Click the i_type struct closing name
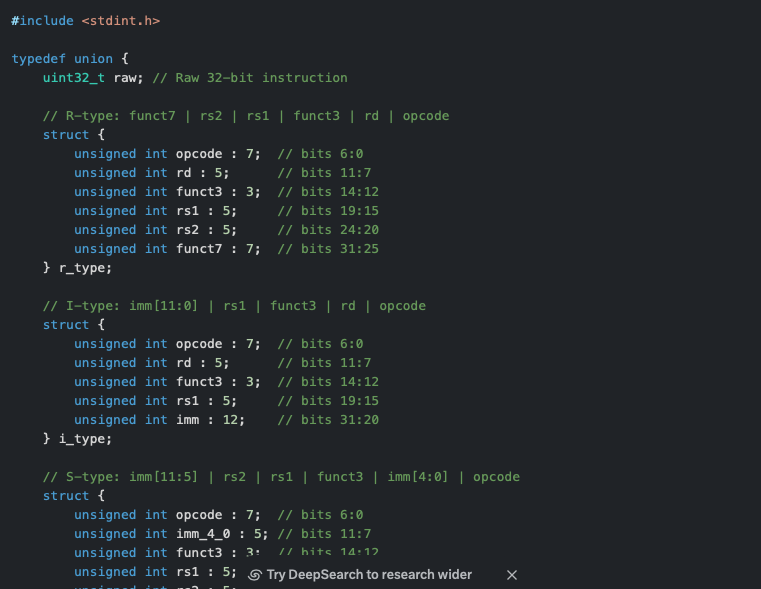The image size is (761, 589). (85, 439)
